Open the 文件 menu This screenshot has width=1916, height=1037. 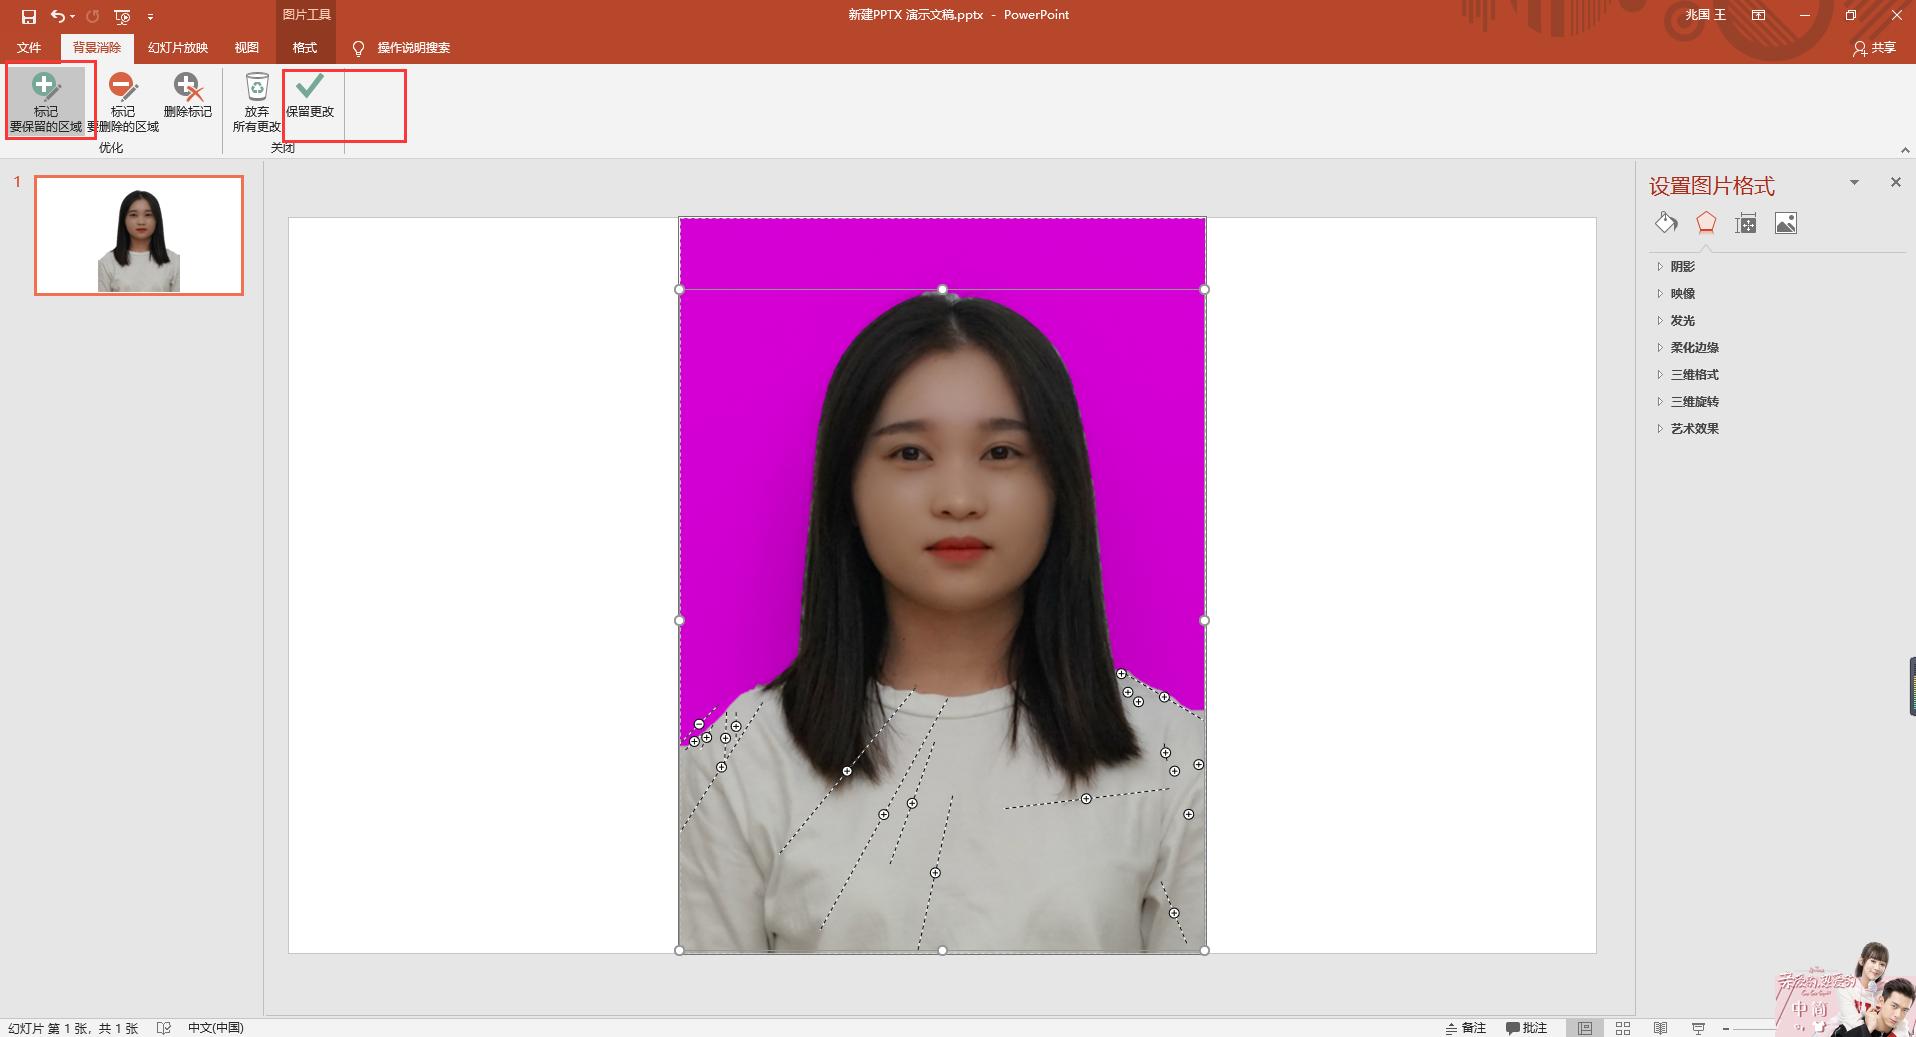[x=29, y=47]
